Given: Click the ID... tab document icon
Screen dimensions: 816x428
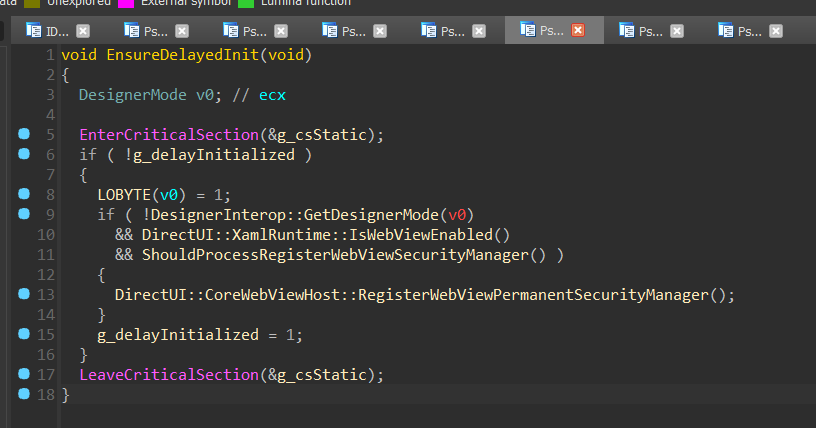Looking at the screenshot, I should click(34, 30).
